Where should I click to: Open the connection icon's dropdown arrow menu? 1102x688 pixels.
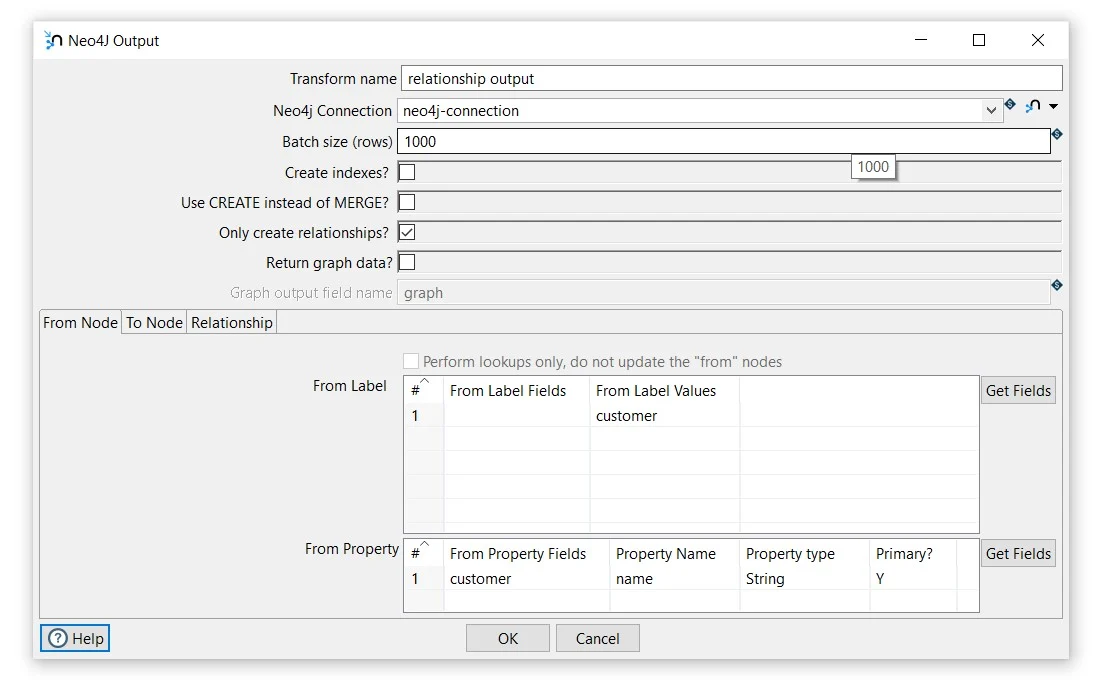click(1053, 107)
